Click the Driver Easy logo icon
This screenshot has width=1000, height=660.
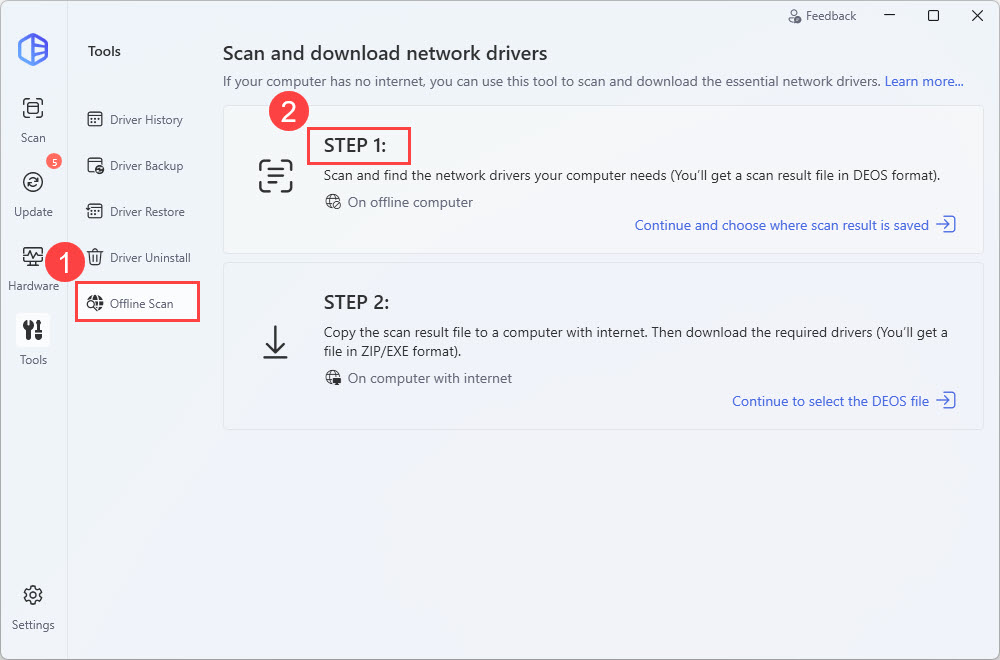coord(33,50)
